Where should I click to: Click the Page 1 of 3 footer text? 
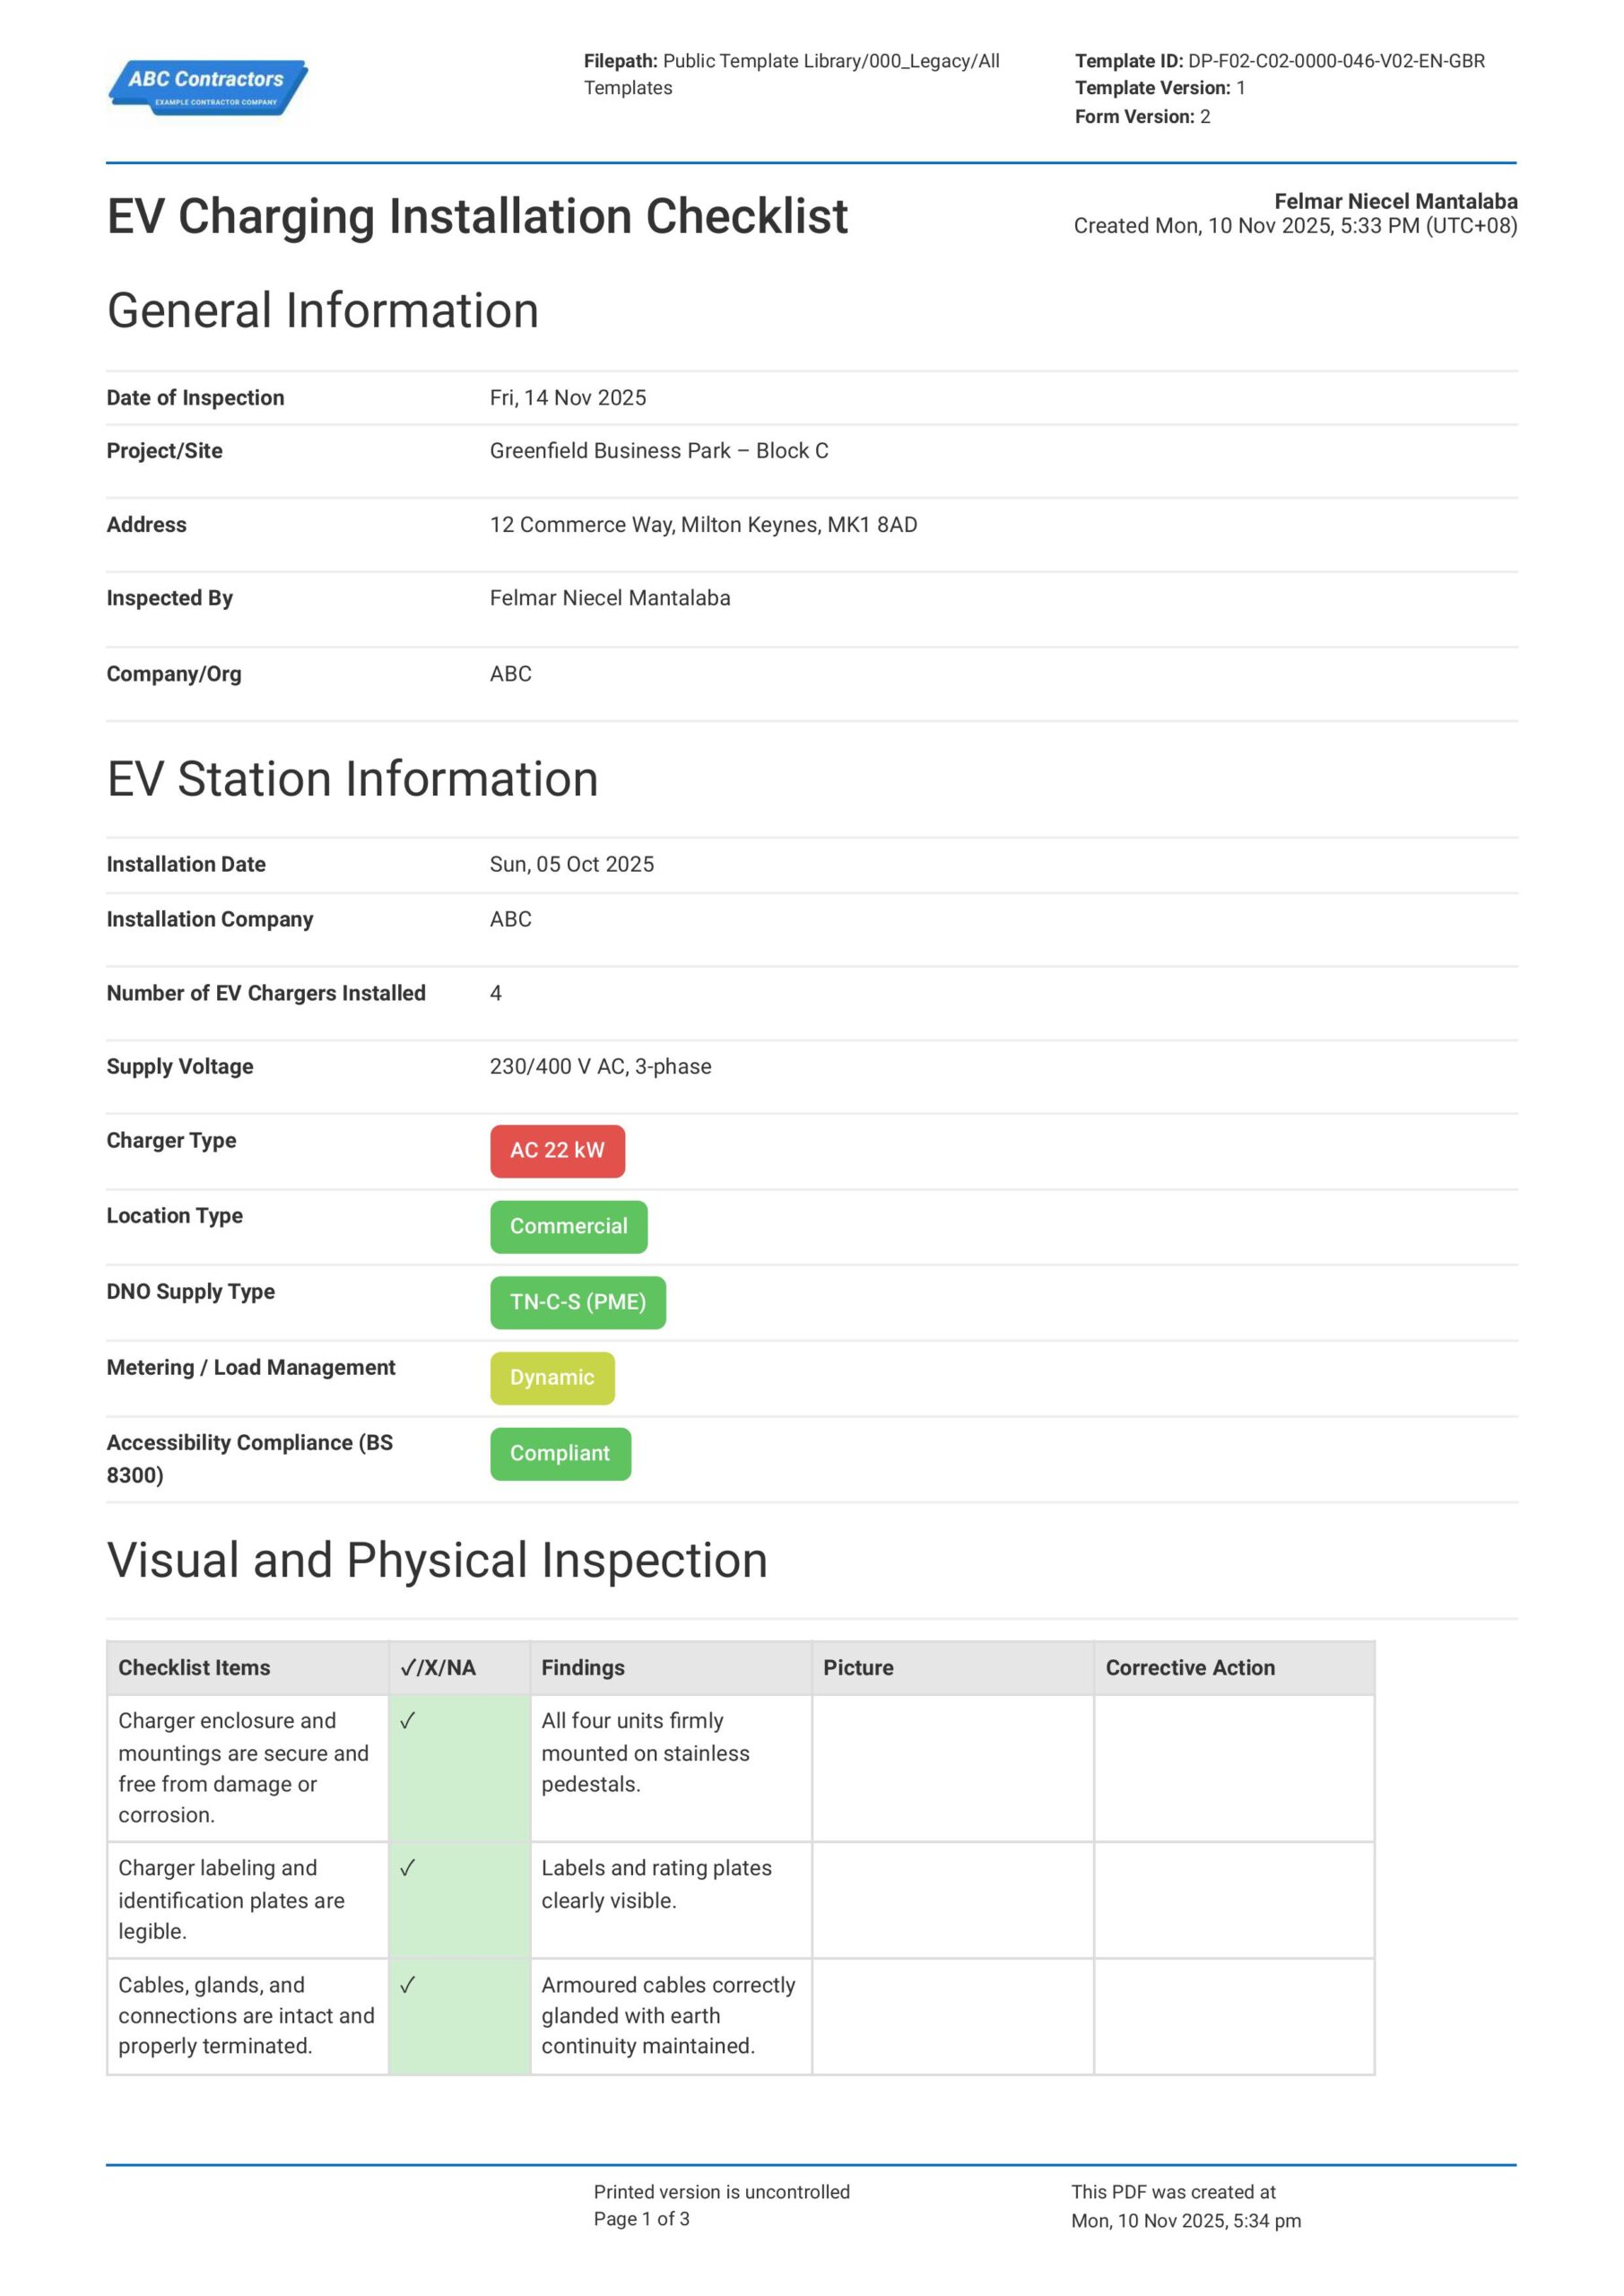point(641,2219)
